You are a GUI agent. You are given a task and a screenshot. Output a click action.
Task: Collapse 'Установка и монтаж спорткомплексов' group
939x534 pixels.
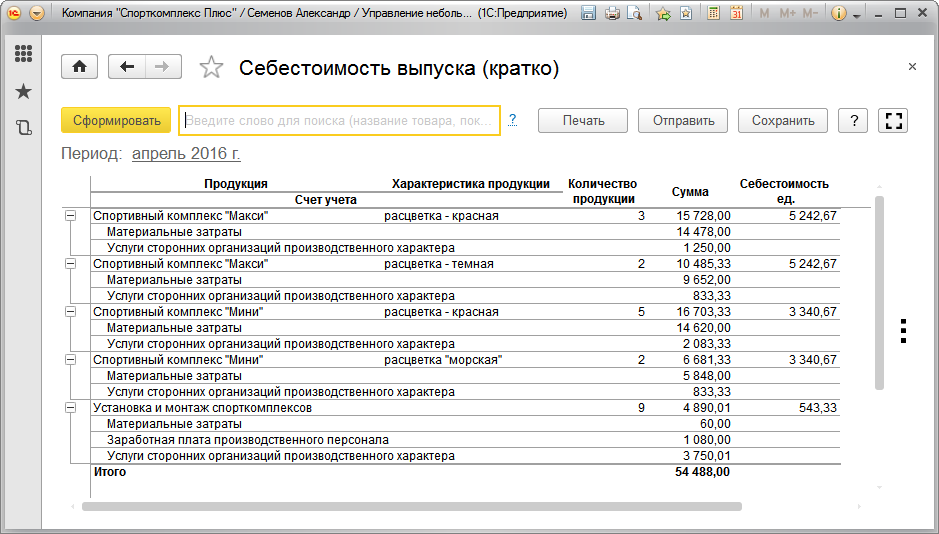click(x=70, y=408)
